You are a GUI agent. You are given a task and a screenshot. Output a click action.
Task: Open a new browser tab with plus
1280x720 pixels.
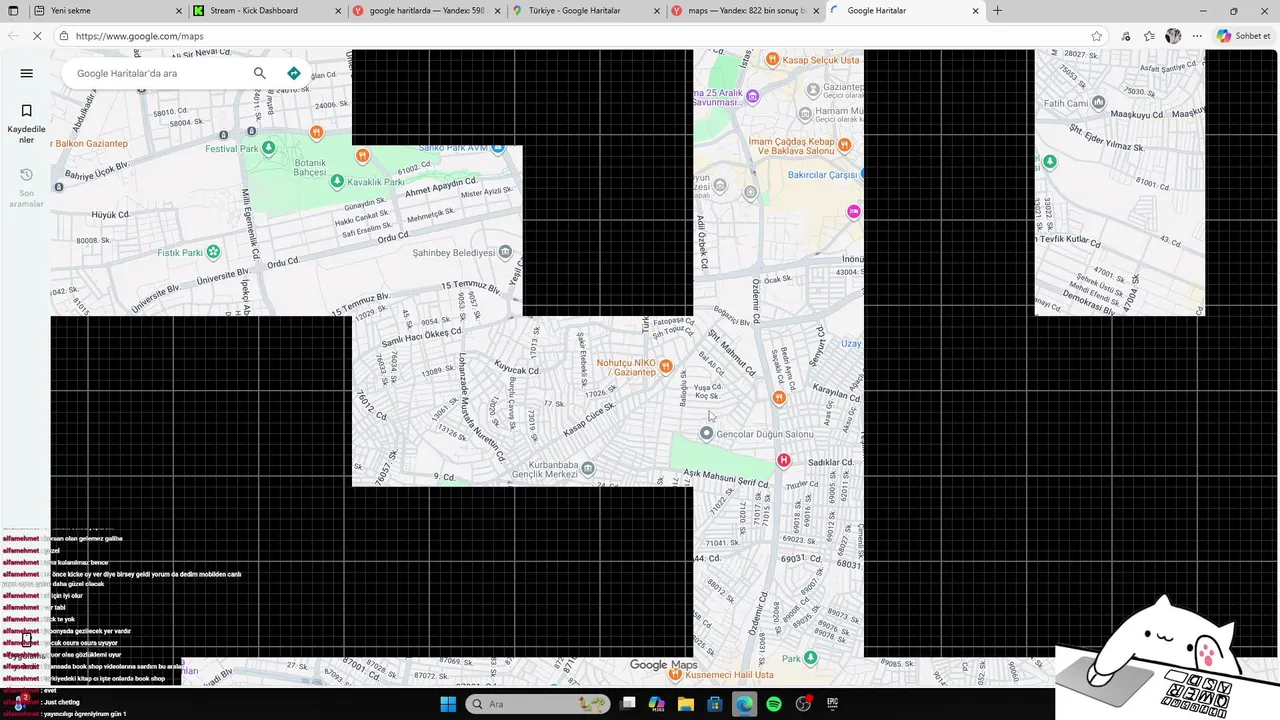click(997, 11)
